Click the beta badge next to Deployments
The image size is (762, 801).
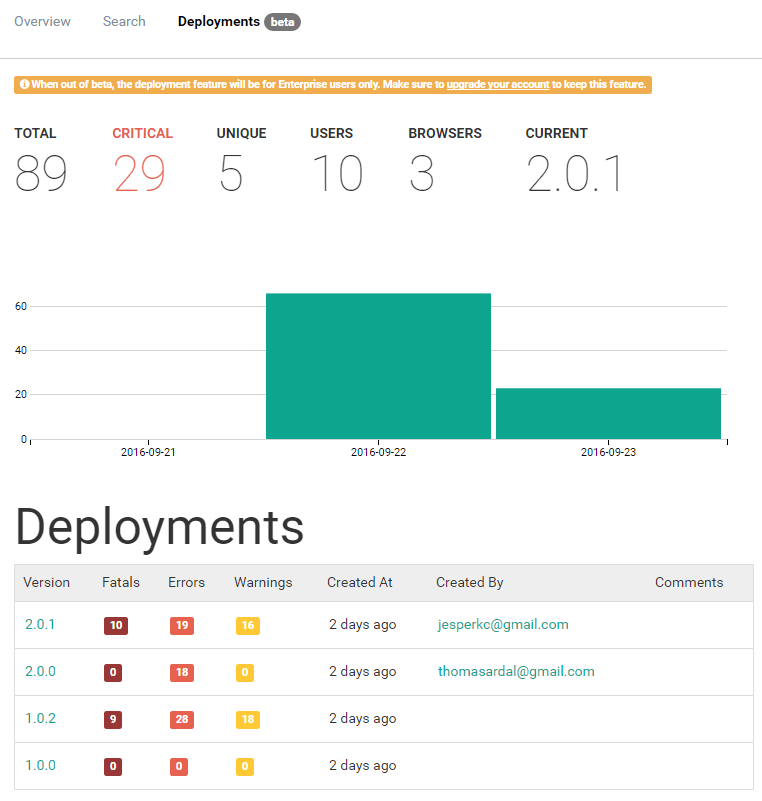coord(282,22)
